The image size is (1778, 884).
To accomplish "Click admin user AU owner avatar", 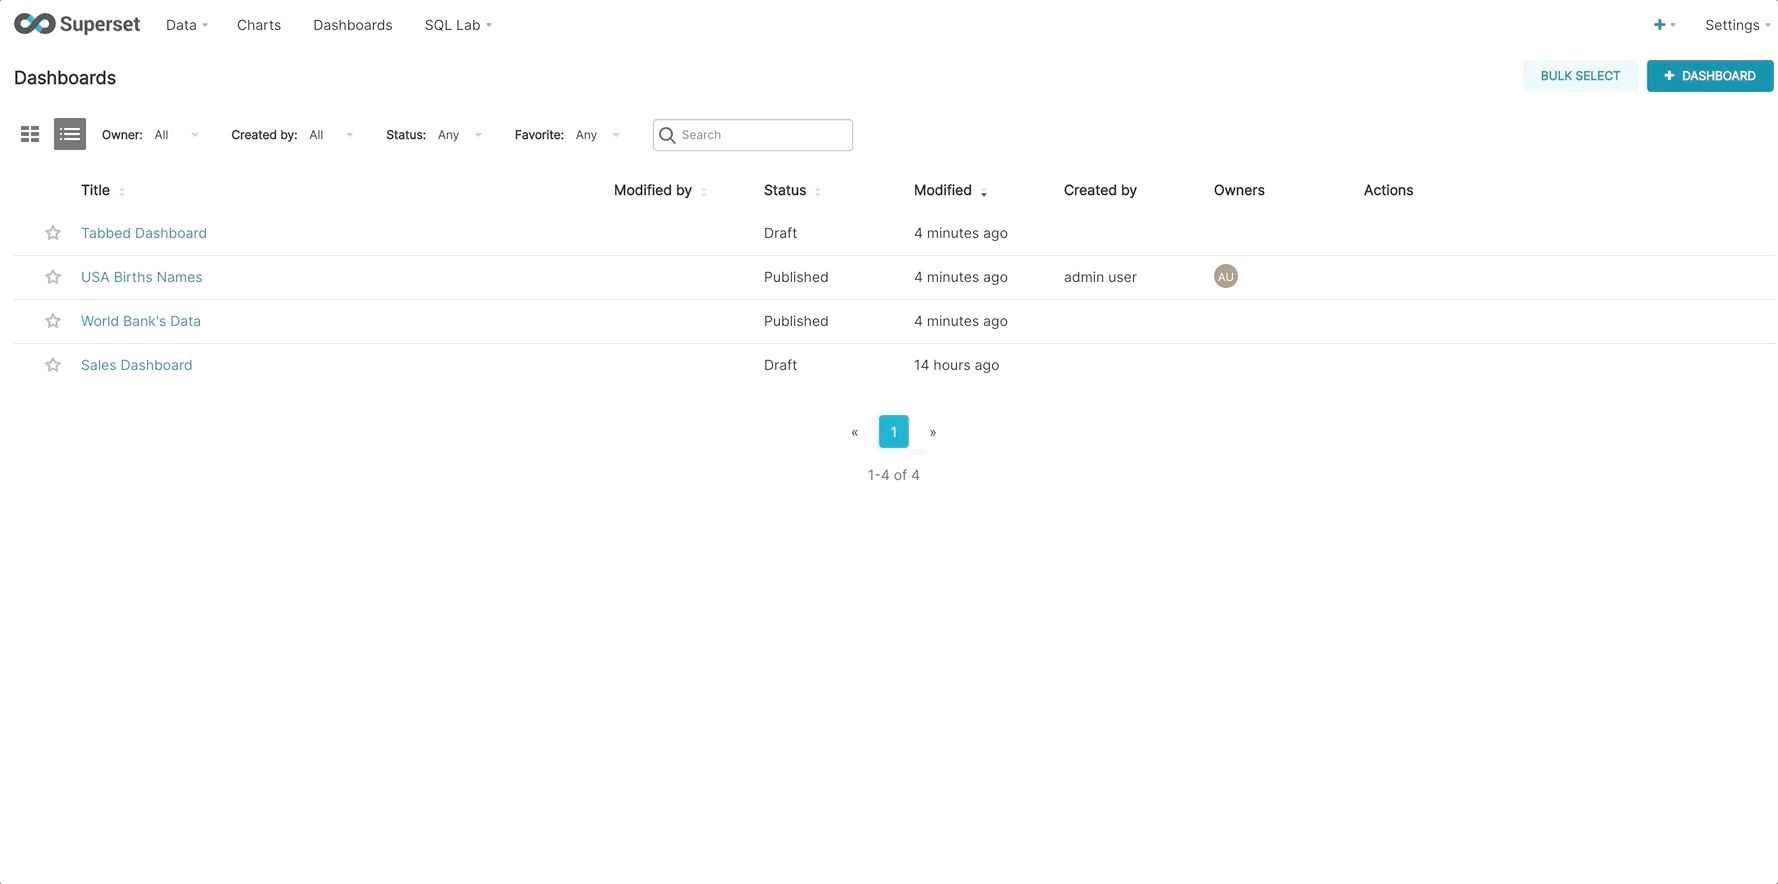I will pos(1226,277).
